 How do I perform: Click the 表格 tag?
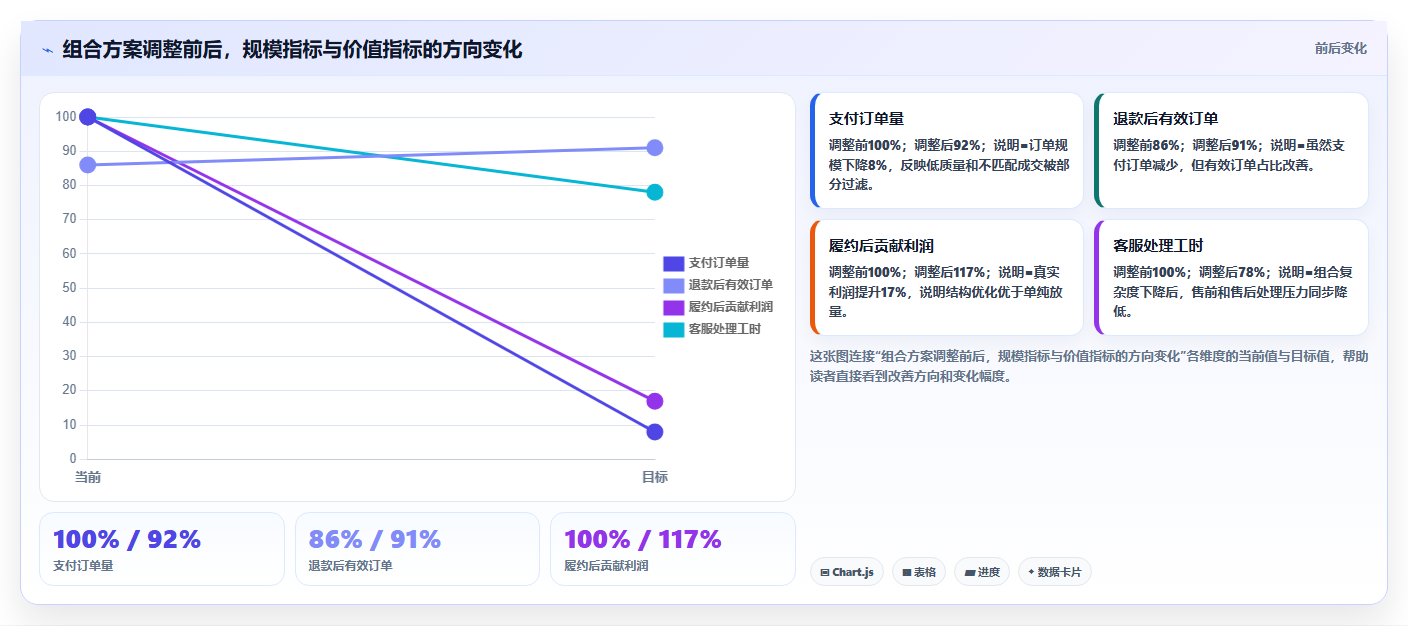[x=918, y=572]
